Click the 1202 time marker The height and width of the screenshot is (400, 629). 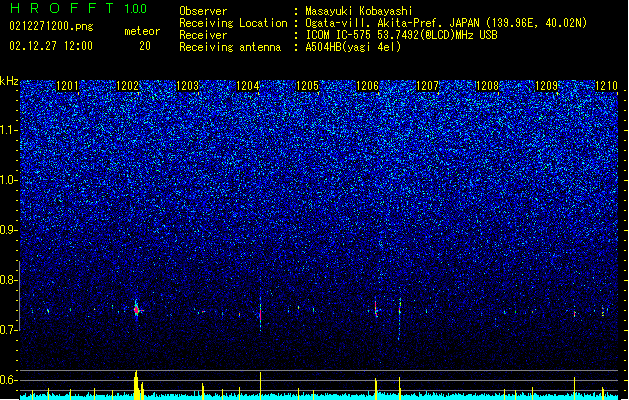pos(127,86)
